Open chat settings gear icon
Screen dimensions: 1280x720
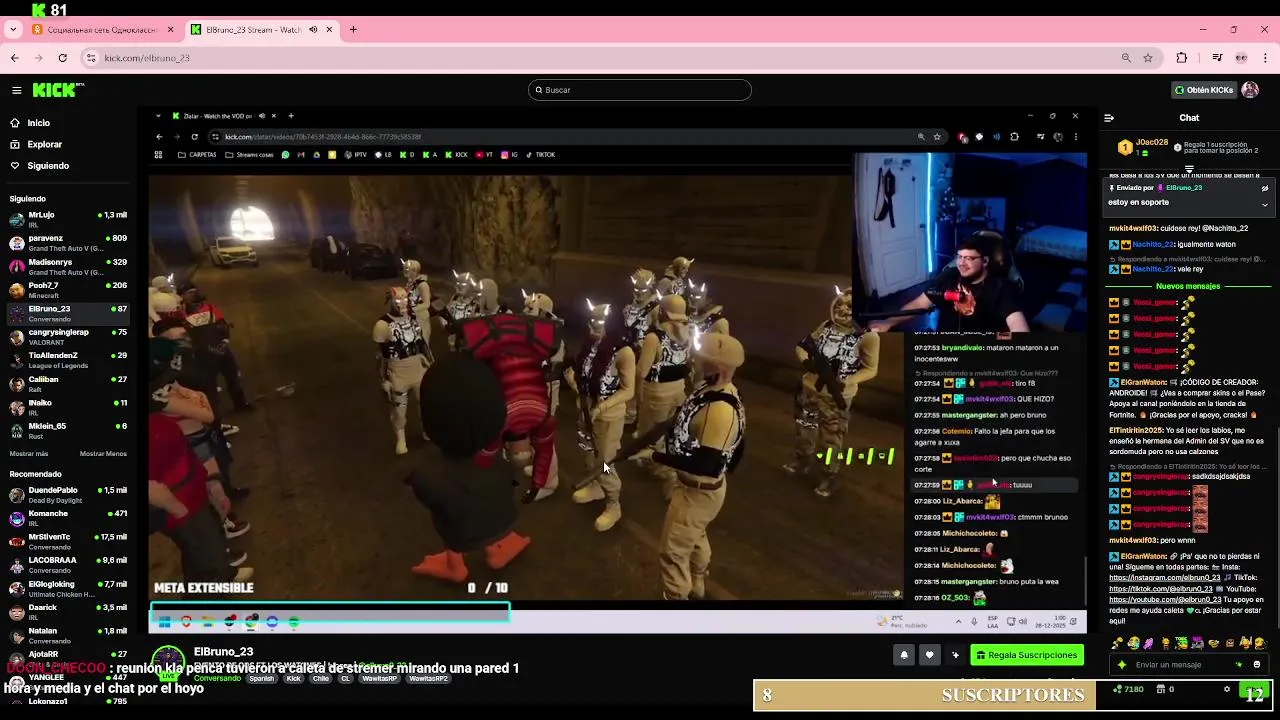1227,689
